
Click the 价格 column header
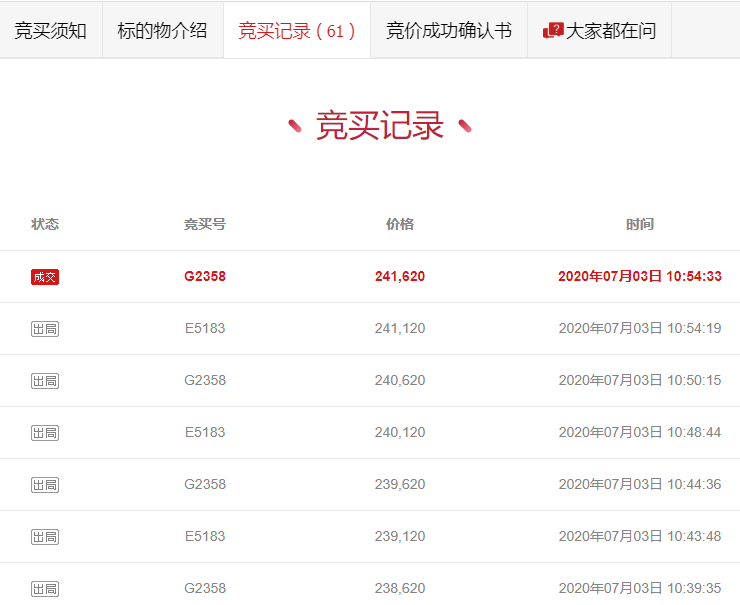(x=400, y=224)
